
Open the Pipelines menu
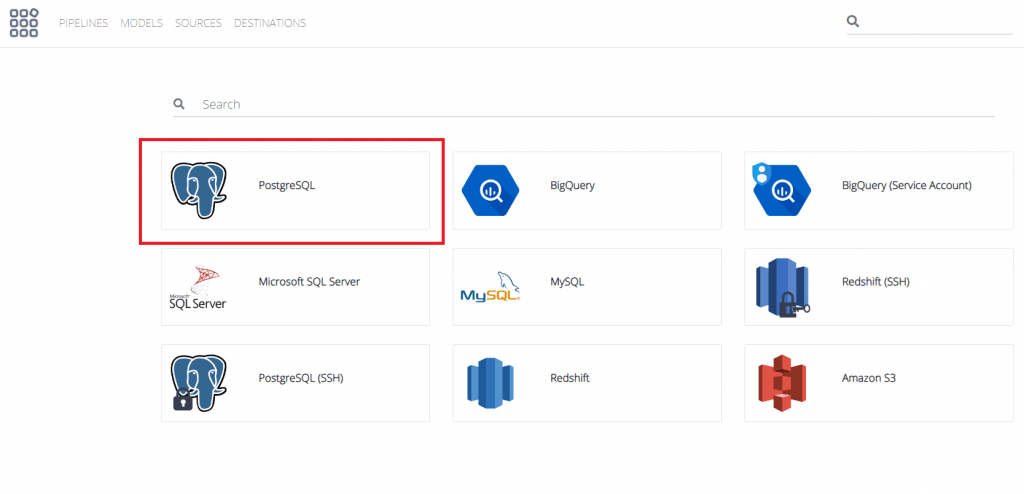coord(83,23)
